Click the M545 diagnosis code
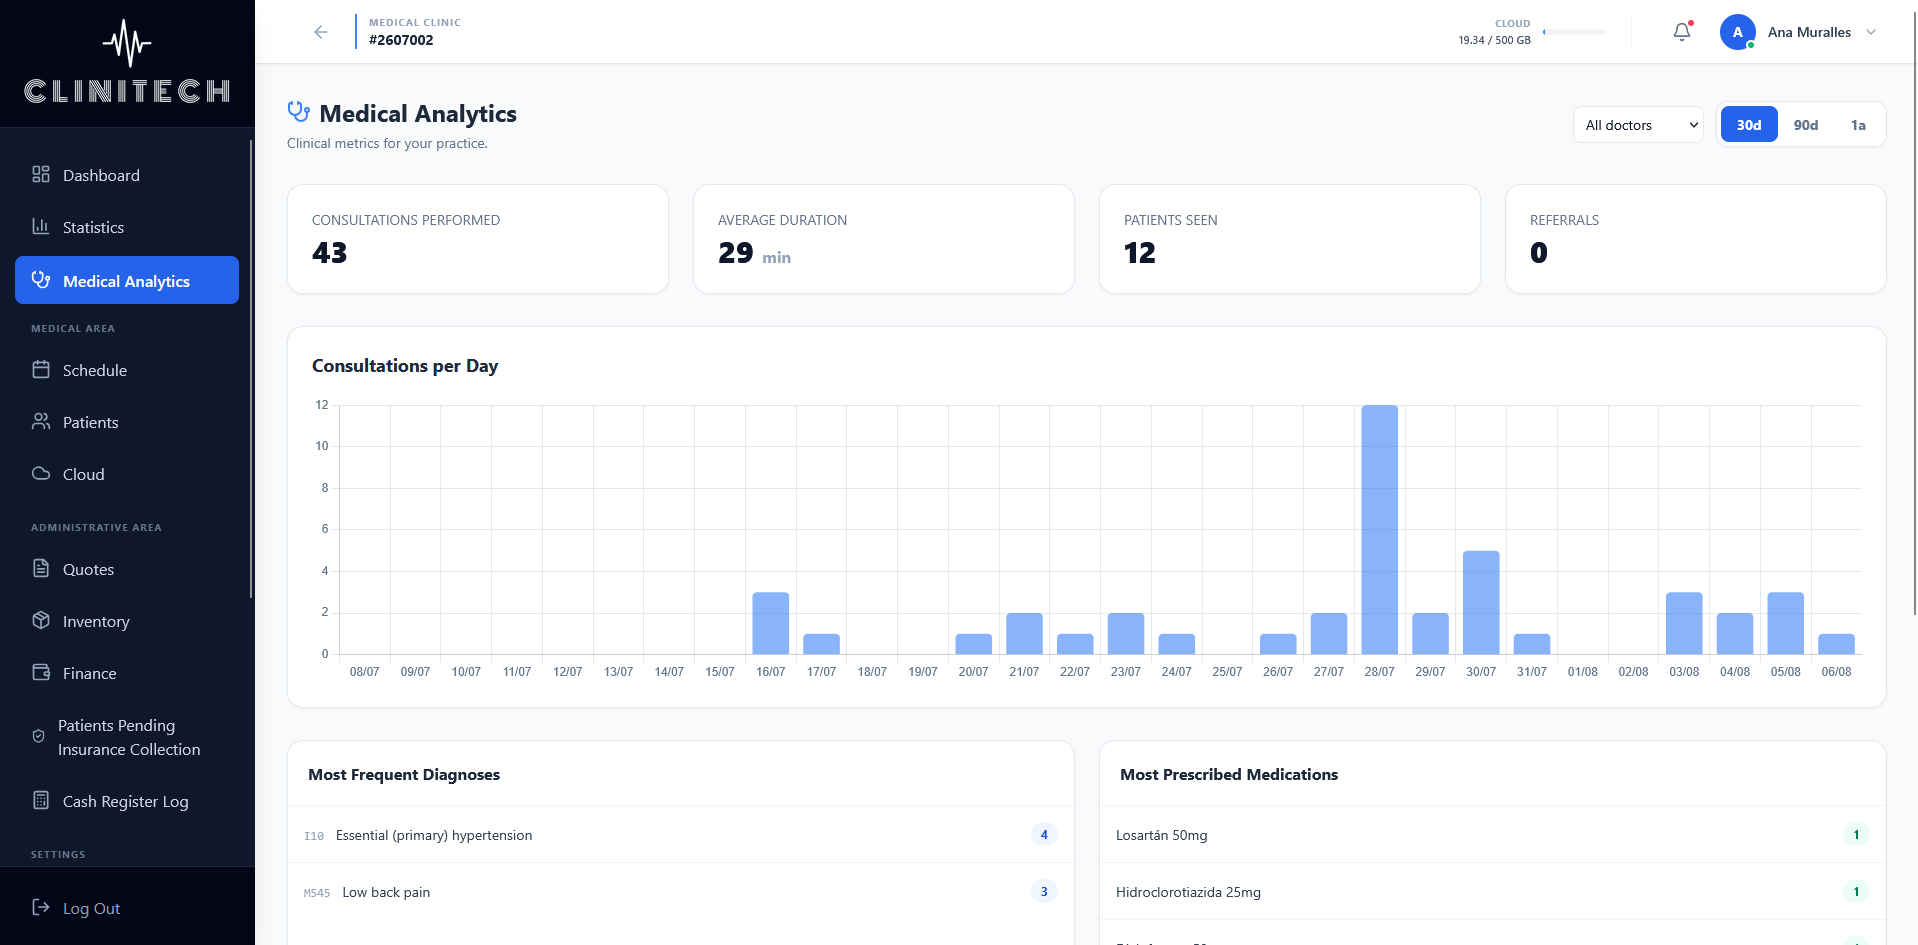This screenshot has height=945, width=1918. pos(317,893)
